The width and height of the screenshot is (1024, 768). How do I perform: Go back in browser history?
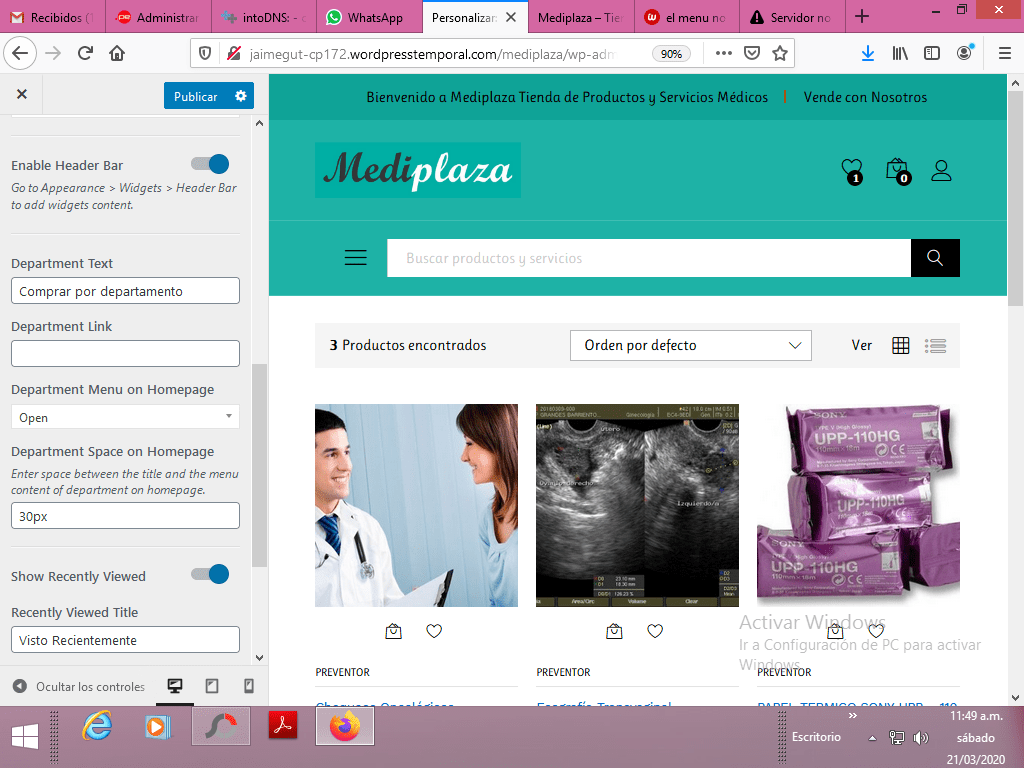(x=20, y=53)
